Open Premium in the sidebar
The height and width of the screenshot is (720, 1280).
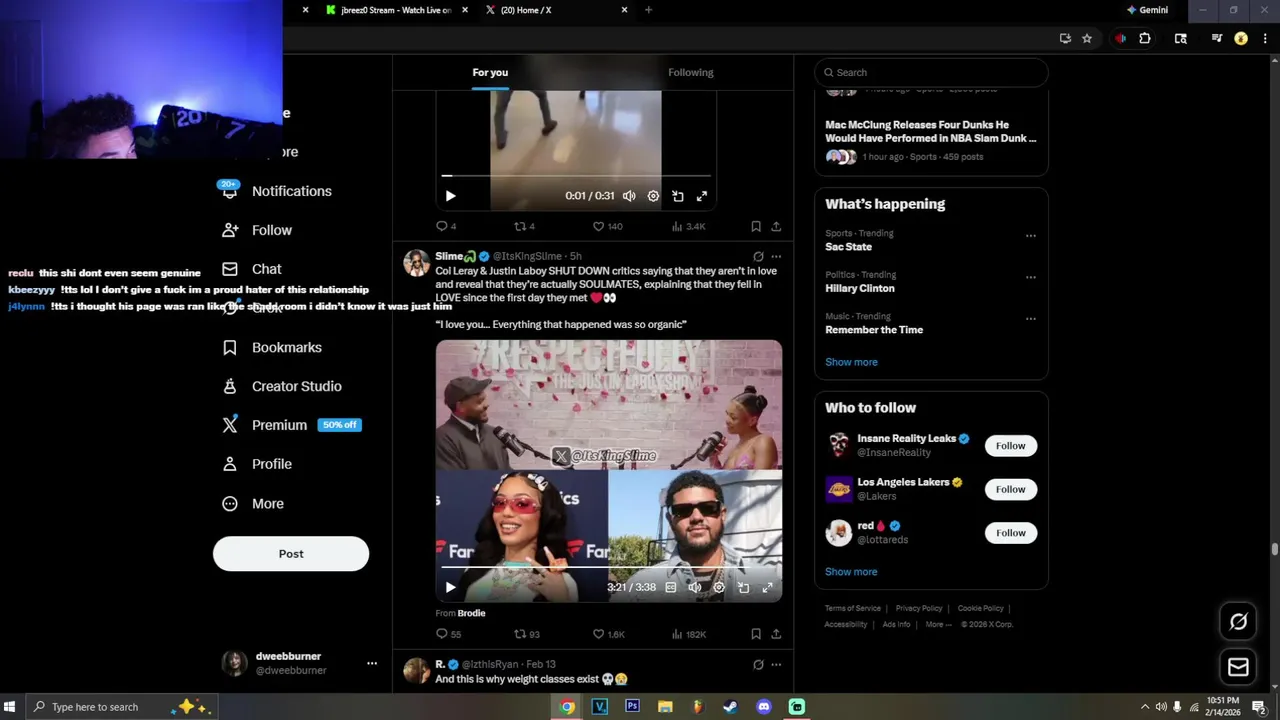291,425
